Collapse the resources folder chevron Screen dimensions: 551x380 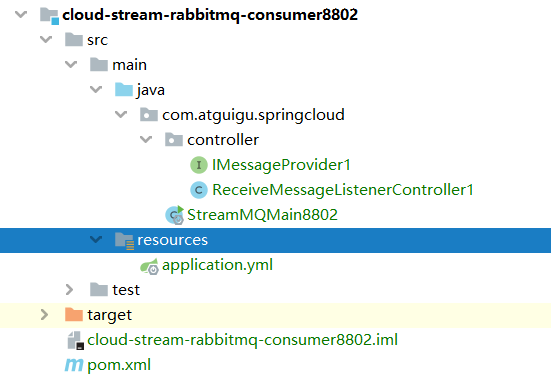[96, 240]
